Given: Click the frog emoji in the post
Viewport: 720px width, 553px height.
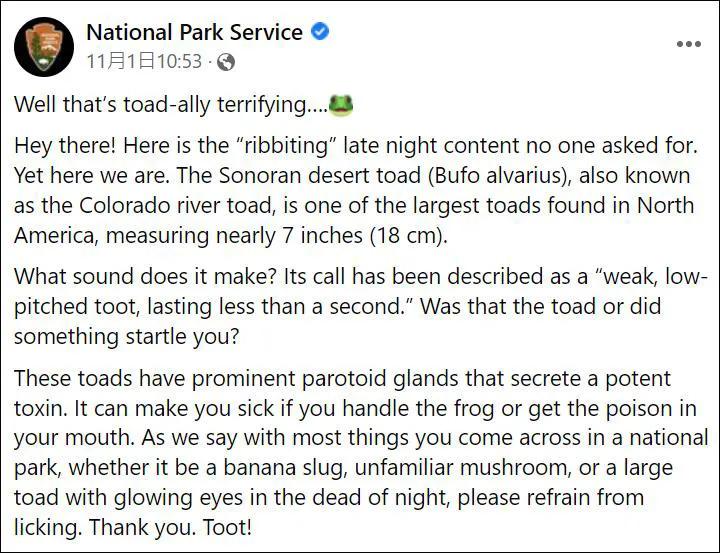Looking at the screenshot, I should (x=342, y=104).
